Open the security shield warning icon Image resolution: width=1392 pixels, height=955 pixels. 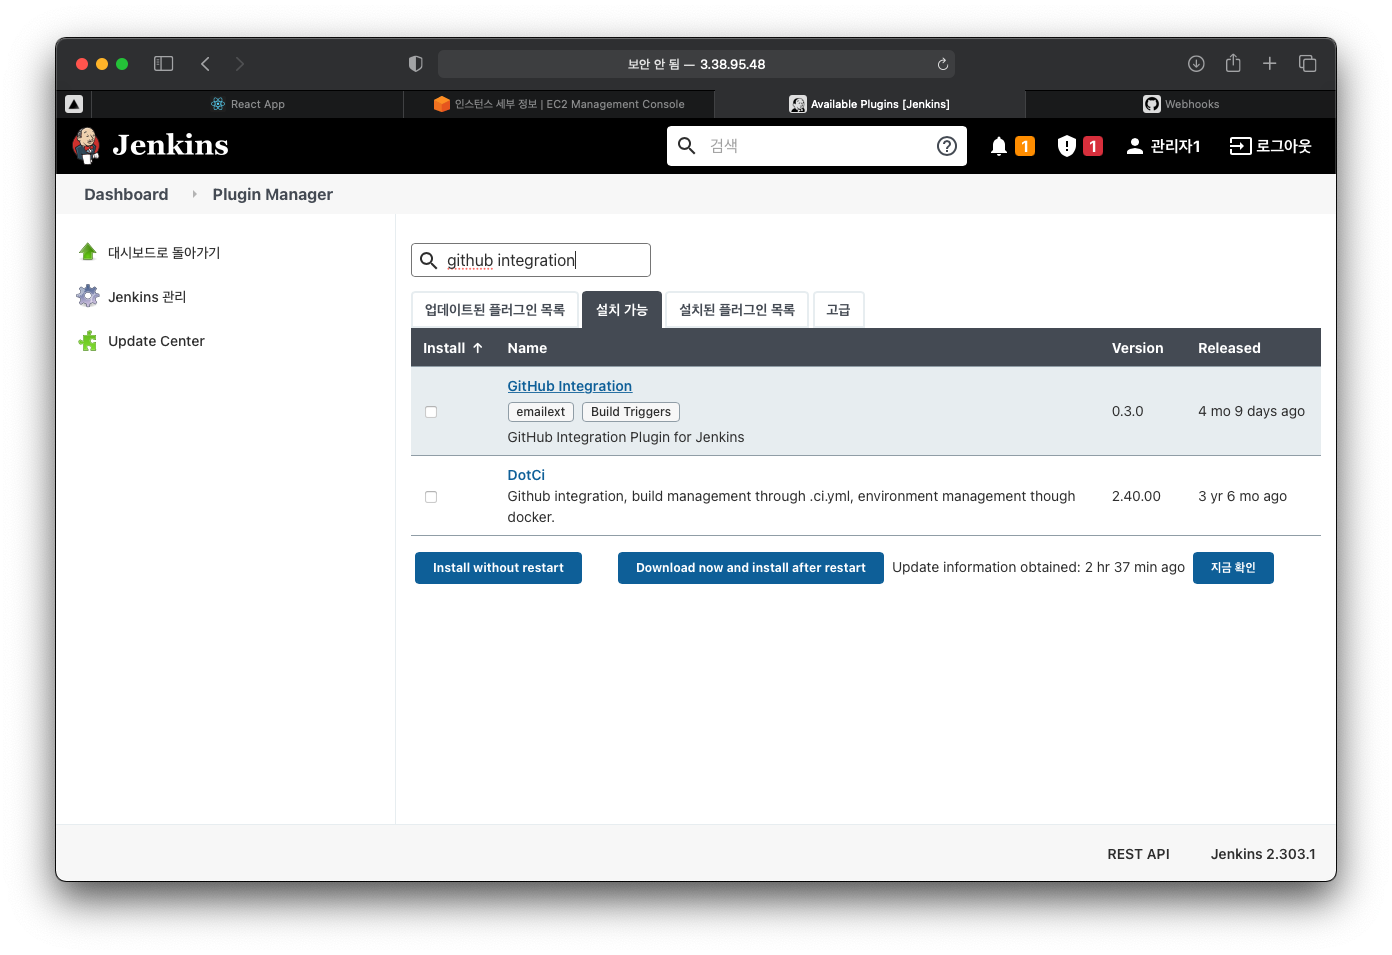point(1066,146)
